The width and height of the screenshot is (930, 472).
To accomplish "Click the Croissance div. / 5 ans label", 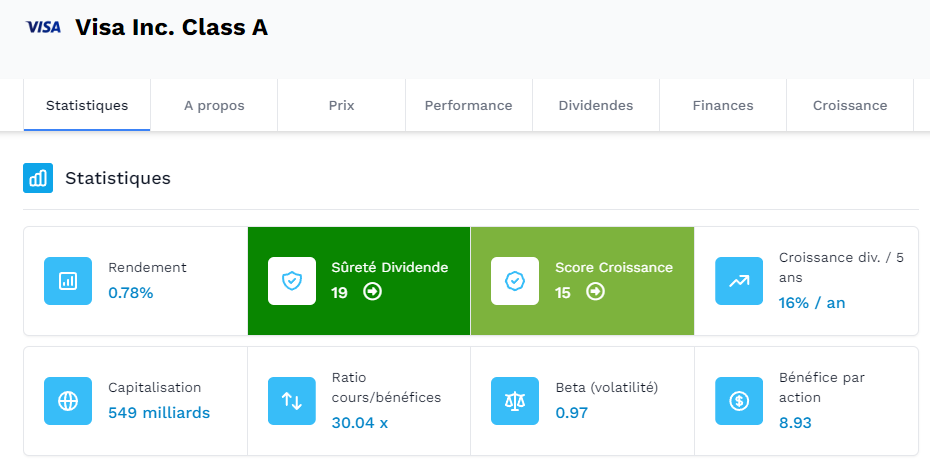I will [841, 267].
